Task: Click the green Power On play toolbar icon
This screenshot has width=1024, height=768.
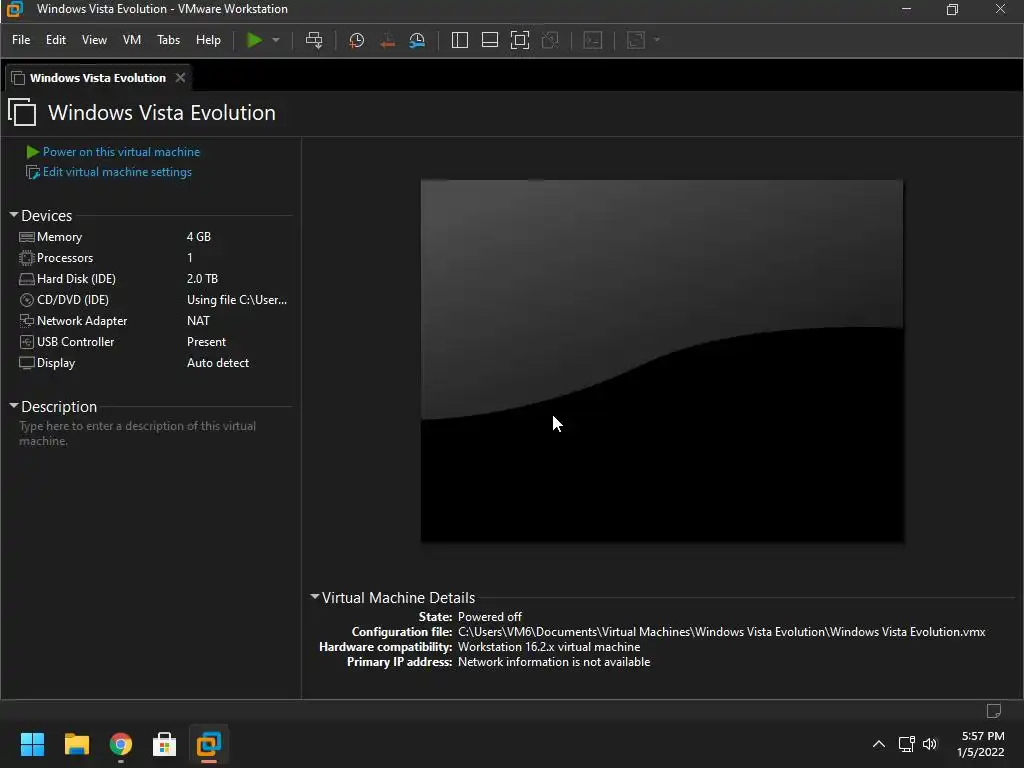Action: 254,40
